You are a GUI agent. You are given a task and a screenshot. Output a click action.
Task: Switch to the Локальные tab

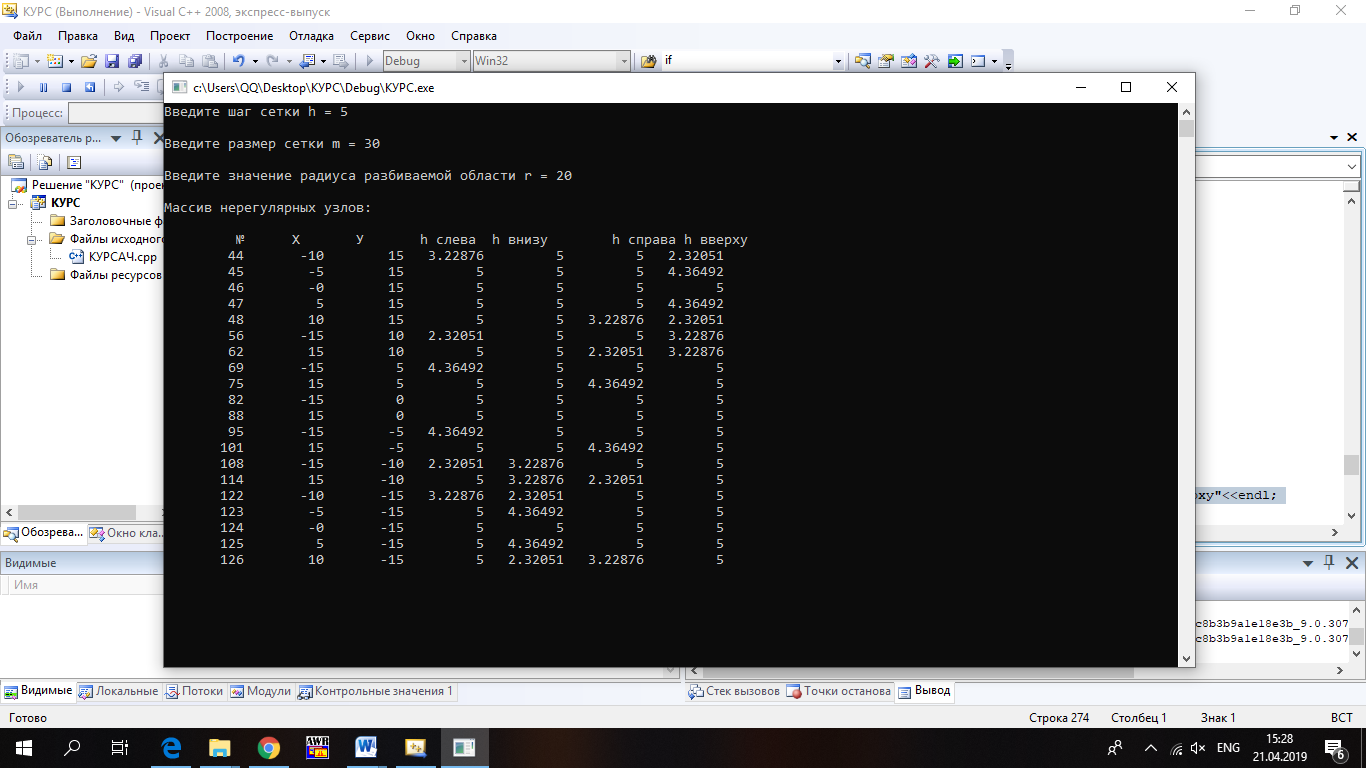pos(118,691)
